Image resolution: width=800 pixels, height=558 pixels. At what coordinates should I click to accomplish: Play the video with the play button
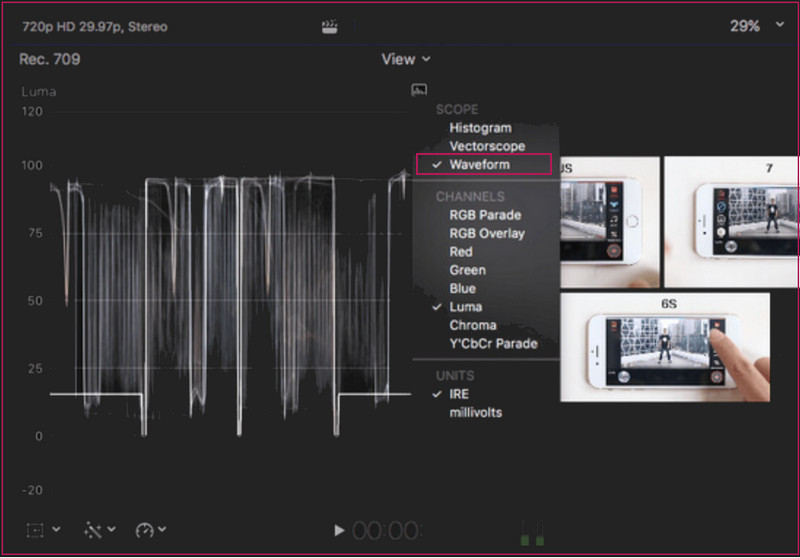pyautogui.click(x=339, y=530)
